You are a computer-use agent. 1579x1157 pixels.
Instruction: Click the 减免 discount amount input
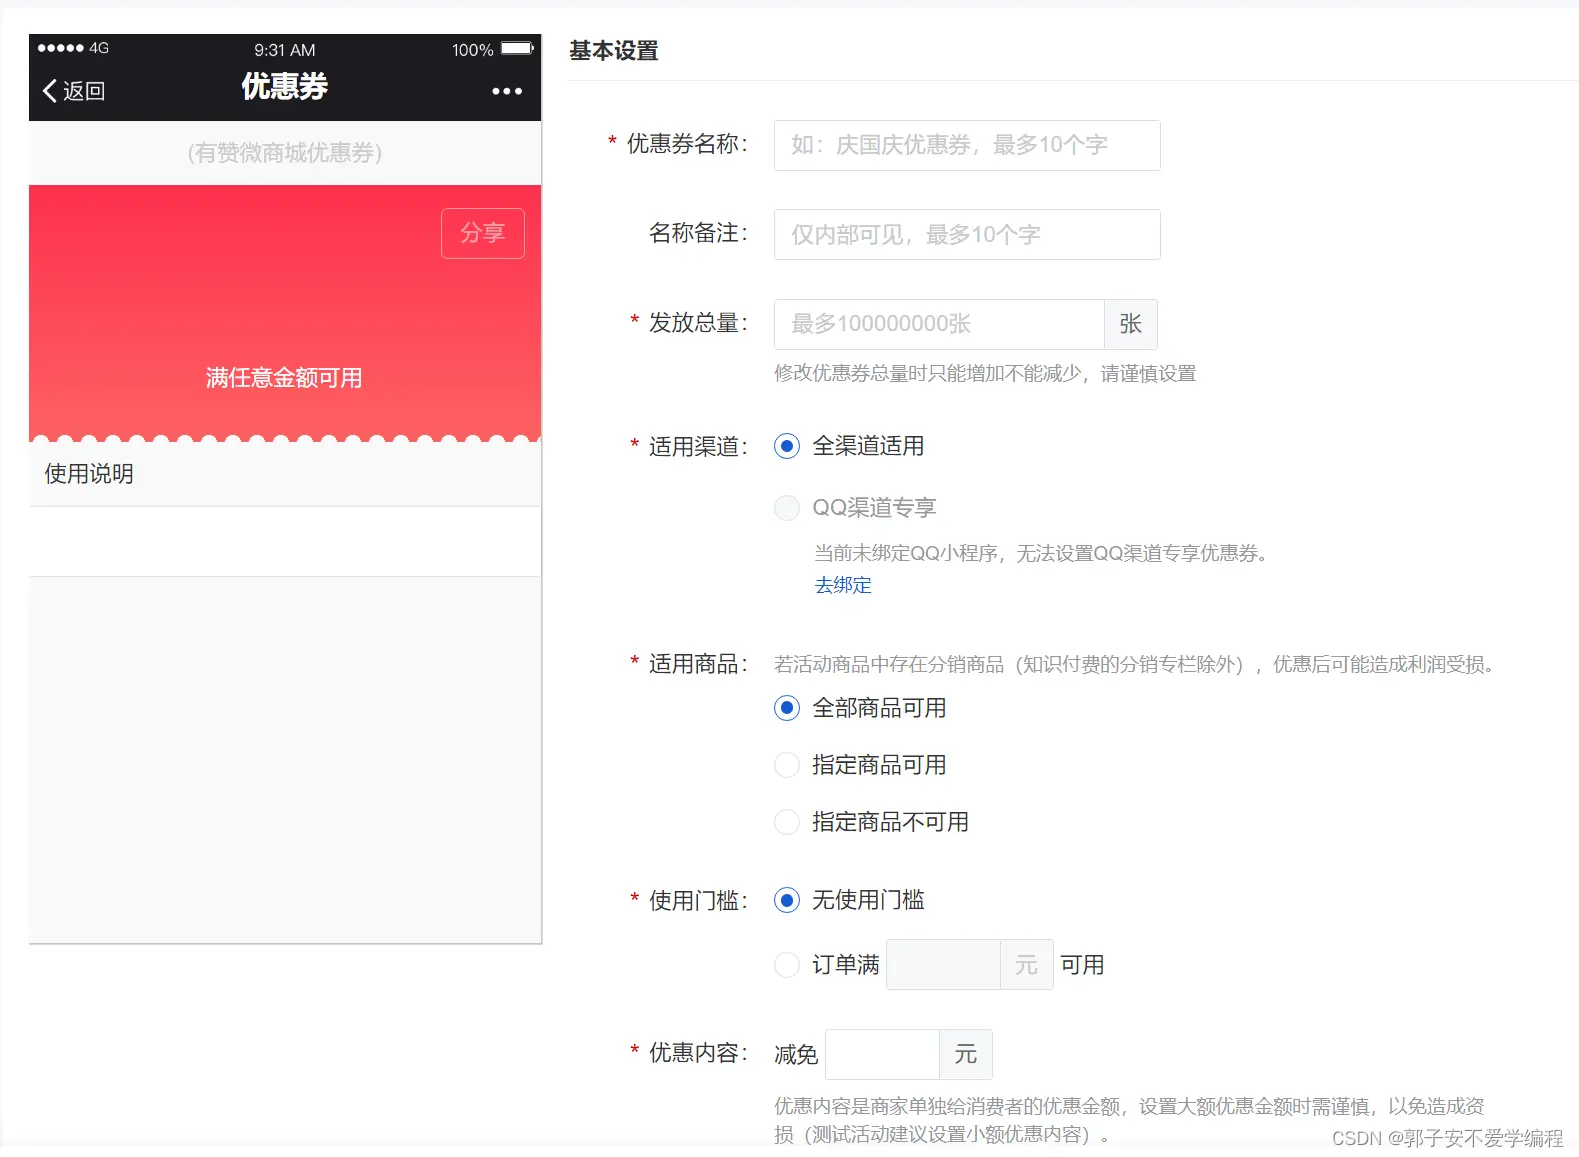882,1054
